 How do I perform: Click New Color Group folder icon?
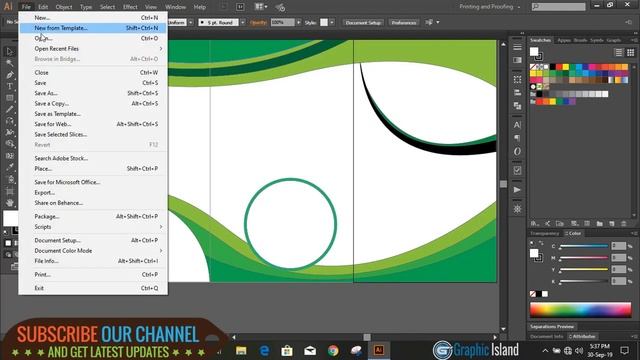pyautogui.click(x=599, y=223)
